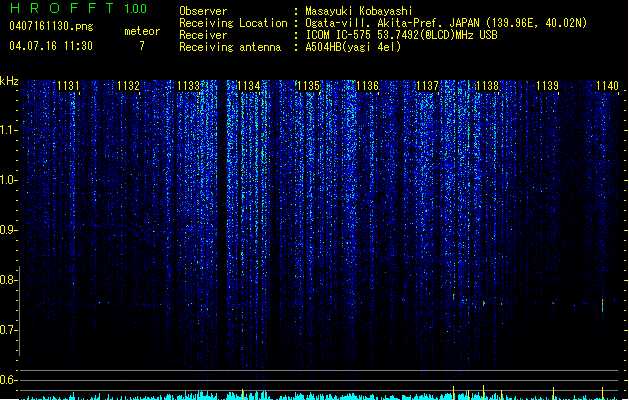Click the Ogata-vill. Akita-Pref. JAPAN location text

point(446,23)
